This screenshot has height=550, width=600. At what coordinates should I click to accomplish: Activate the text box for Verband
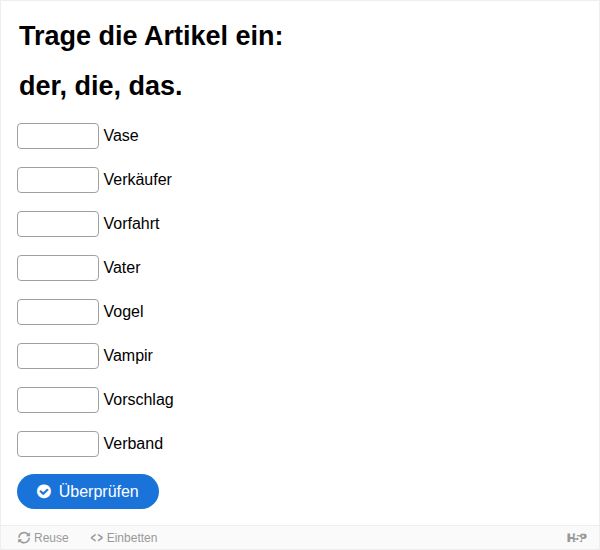point(58,444)
